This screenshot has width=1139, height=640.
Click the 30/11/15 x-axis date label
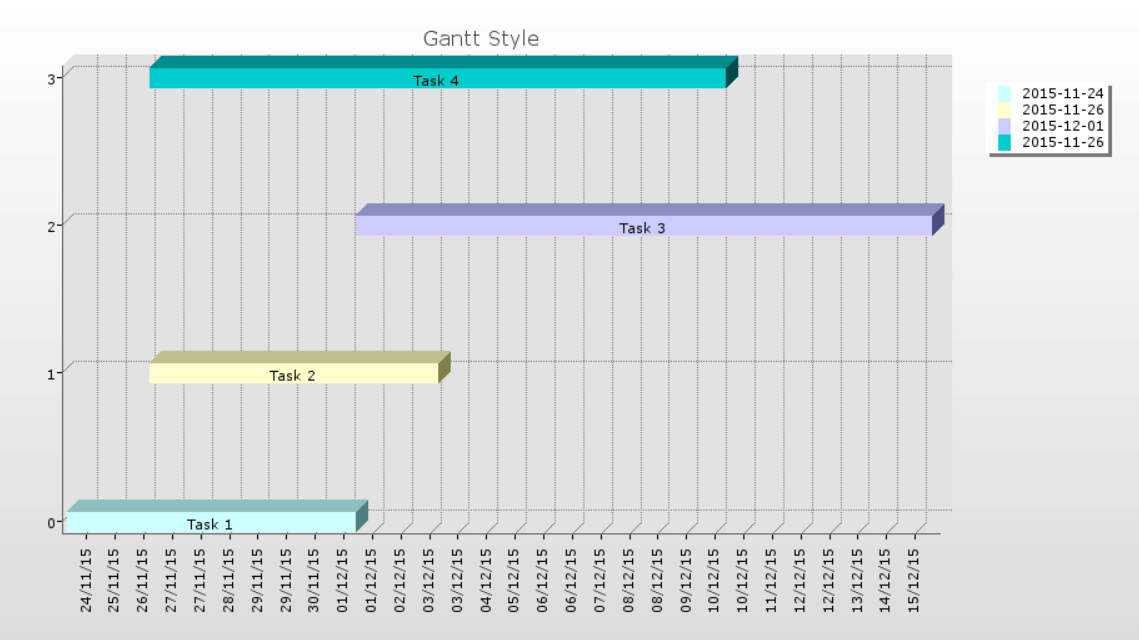tap(314, 580)
